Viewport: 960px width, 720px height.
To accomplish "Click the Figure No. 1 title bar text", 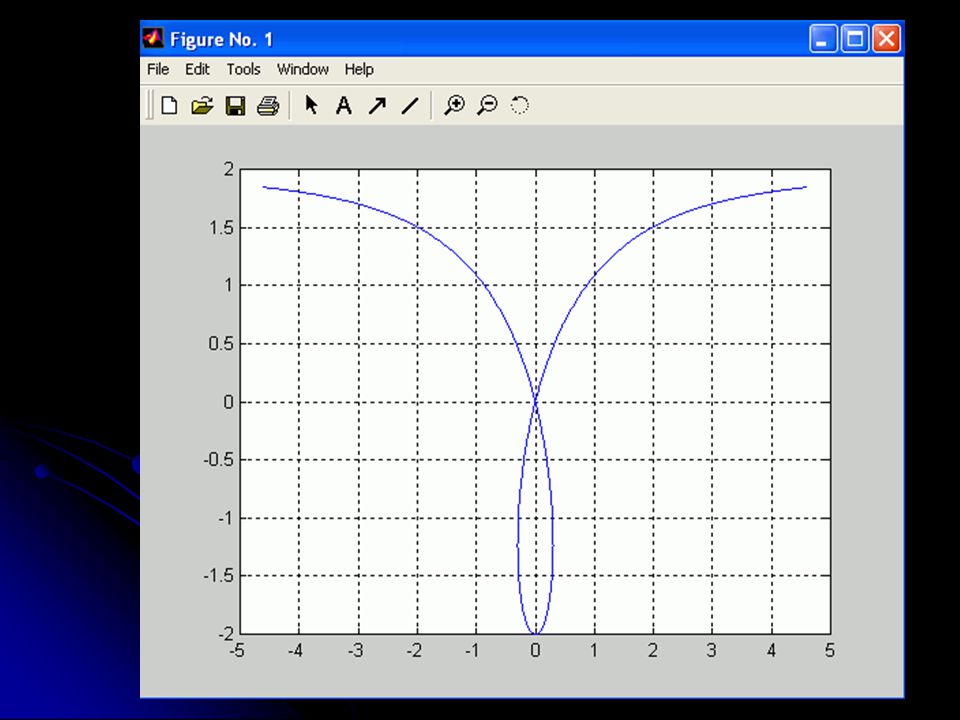I will pos(222,40).
